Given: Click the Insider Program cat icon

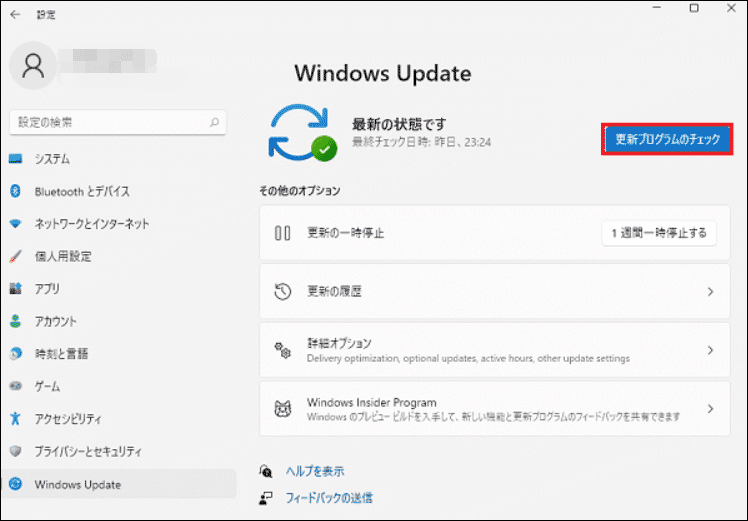Looking at the screenshot, I should [x=282, y=409].
